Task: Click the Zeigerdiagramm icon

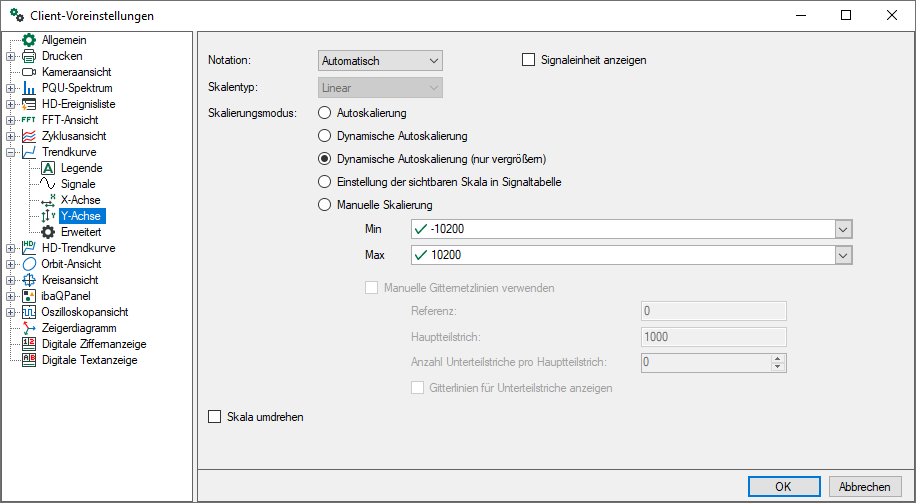Action: (29, 328)
